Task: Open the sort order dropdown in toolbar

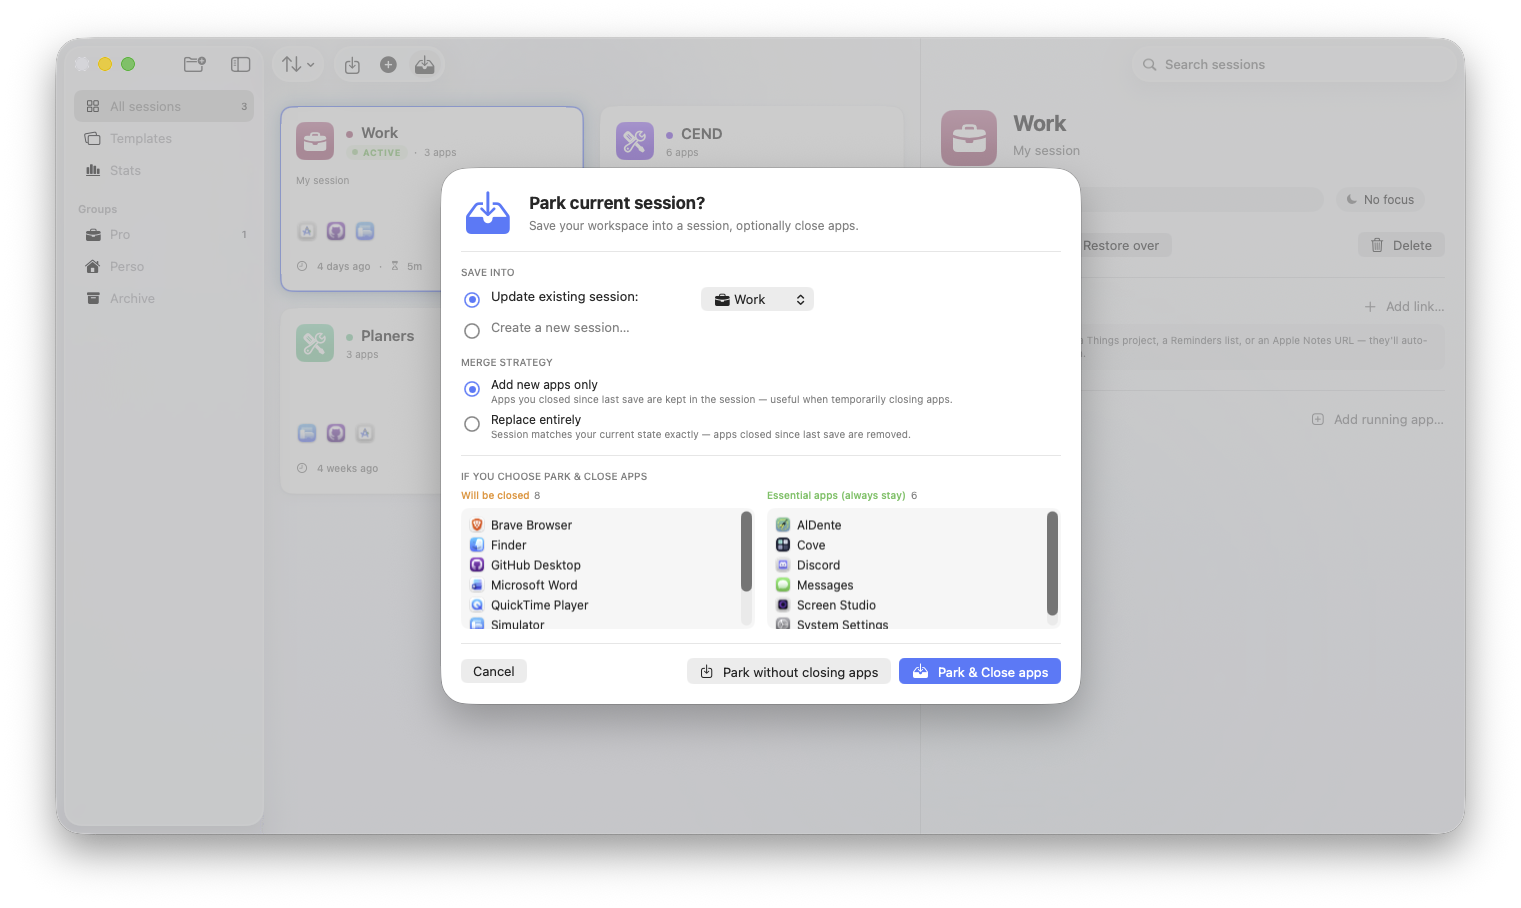Action: click(x=298, y=65)
